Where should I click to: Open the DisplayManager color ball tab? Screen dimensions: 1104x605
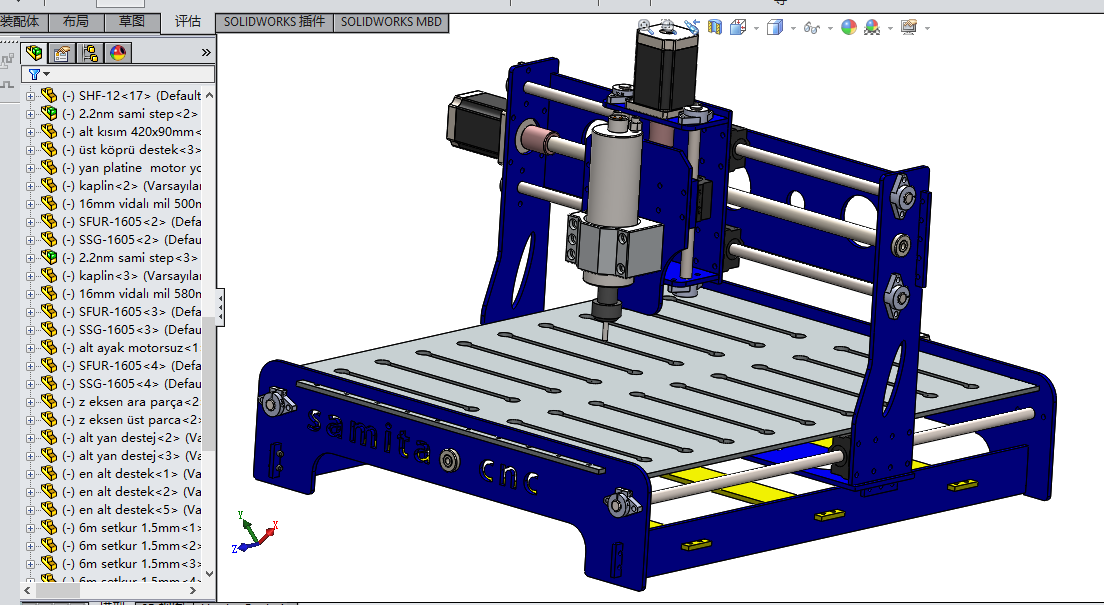click(118, 53)
